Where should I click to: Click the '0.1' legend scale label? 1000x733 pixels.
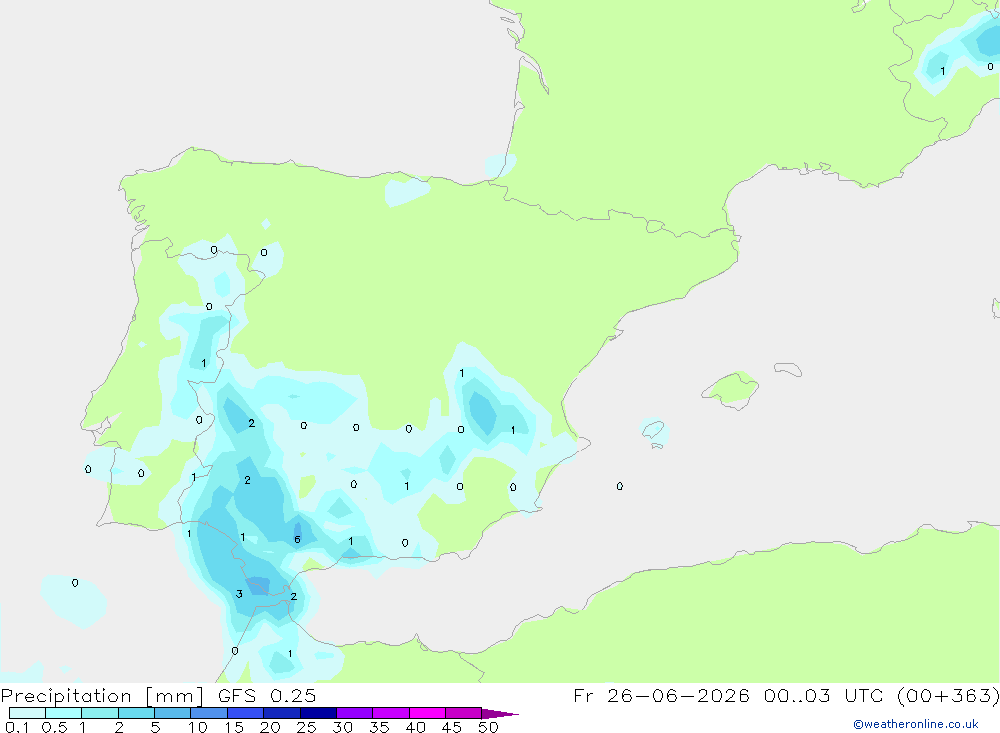coord(17,727)
